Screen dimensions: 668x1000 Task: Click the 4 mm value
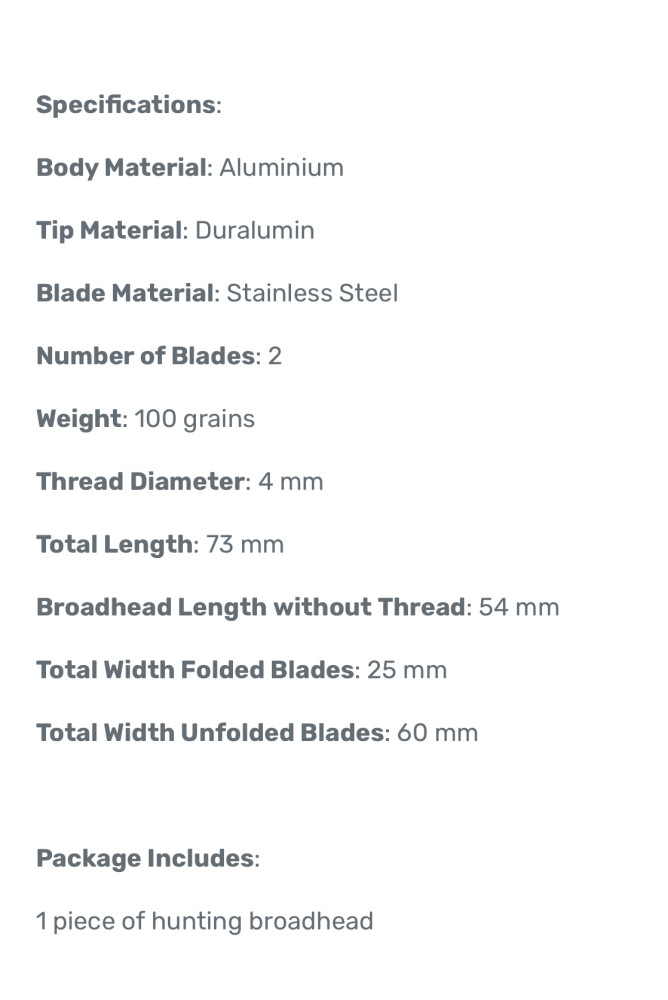tap(290, 482)
